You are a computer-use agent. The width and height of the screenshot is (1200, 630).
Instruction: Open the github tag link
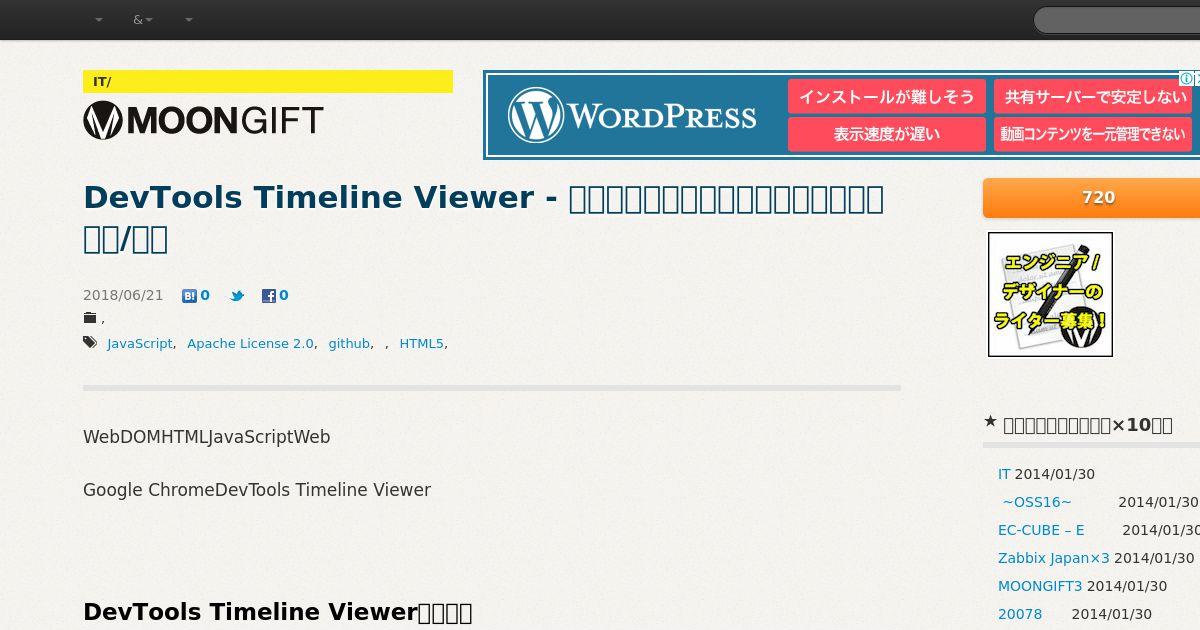(x=349, y=344)
